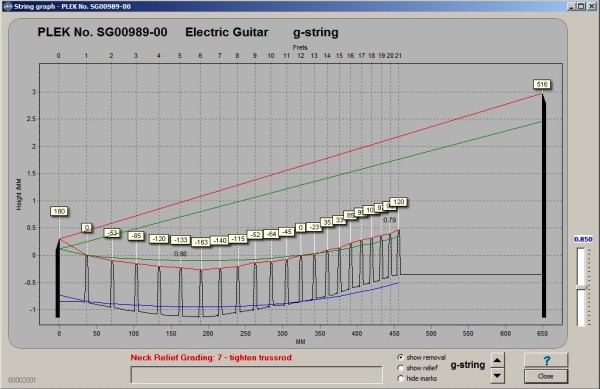Click the down arrow to switch string
This screenshot has height=389, width=600.
pos(497,376)
